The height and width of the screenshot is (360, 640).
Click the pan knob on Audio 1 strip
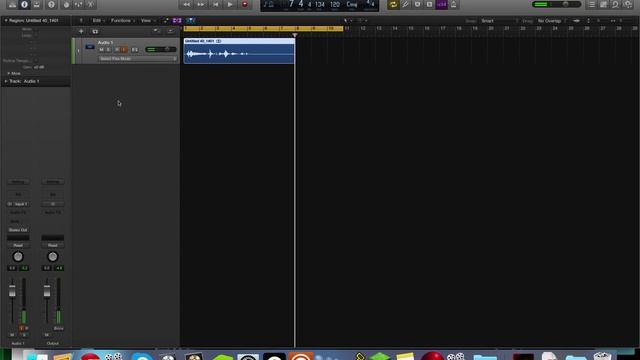click(x=18, y=257)
